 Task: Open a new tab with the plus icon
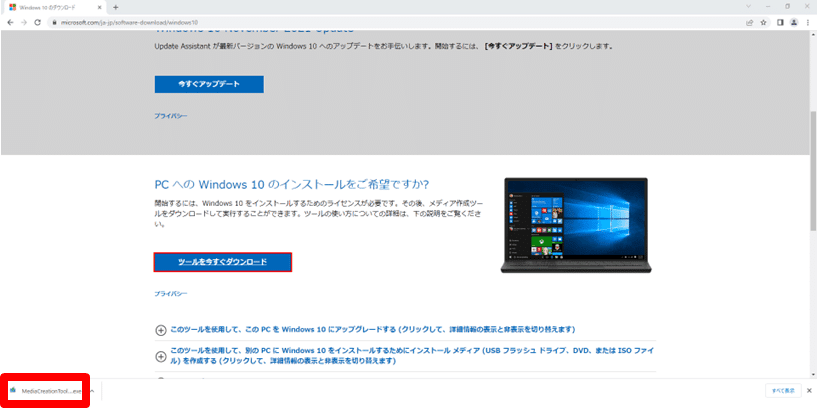tap(116, 7)
